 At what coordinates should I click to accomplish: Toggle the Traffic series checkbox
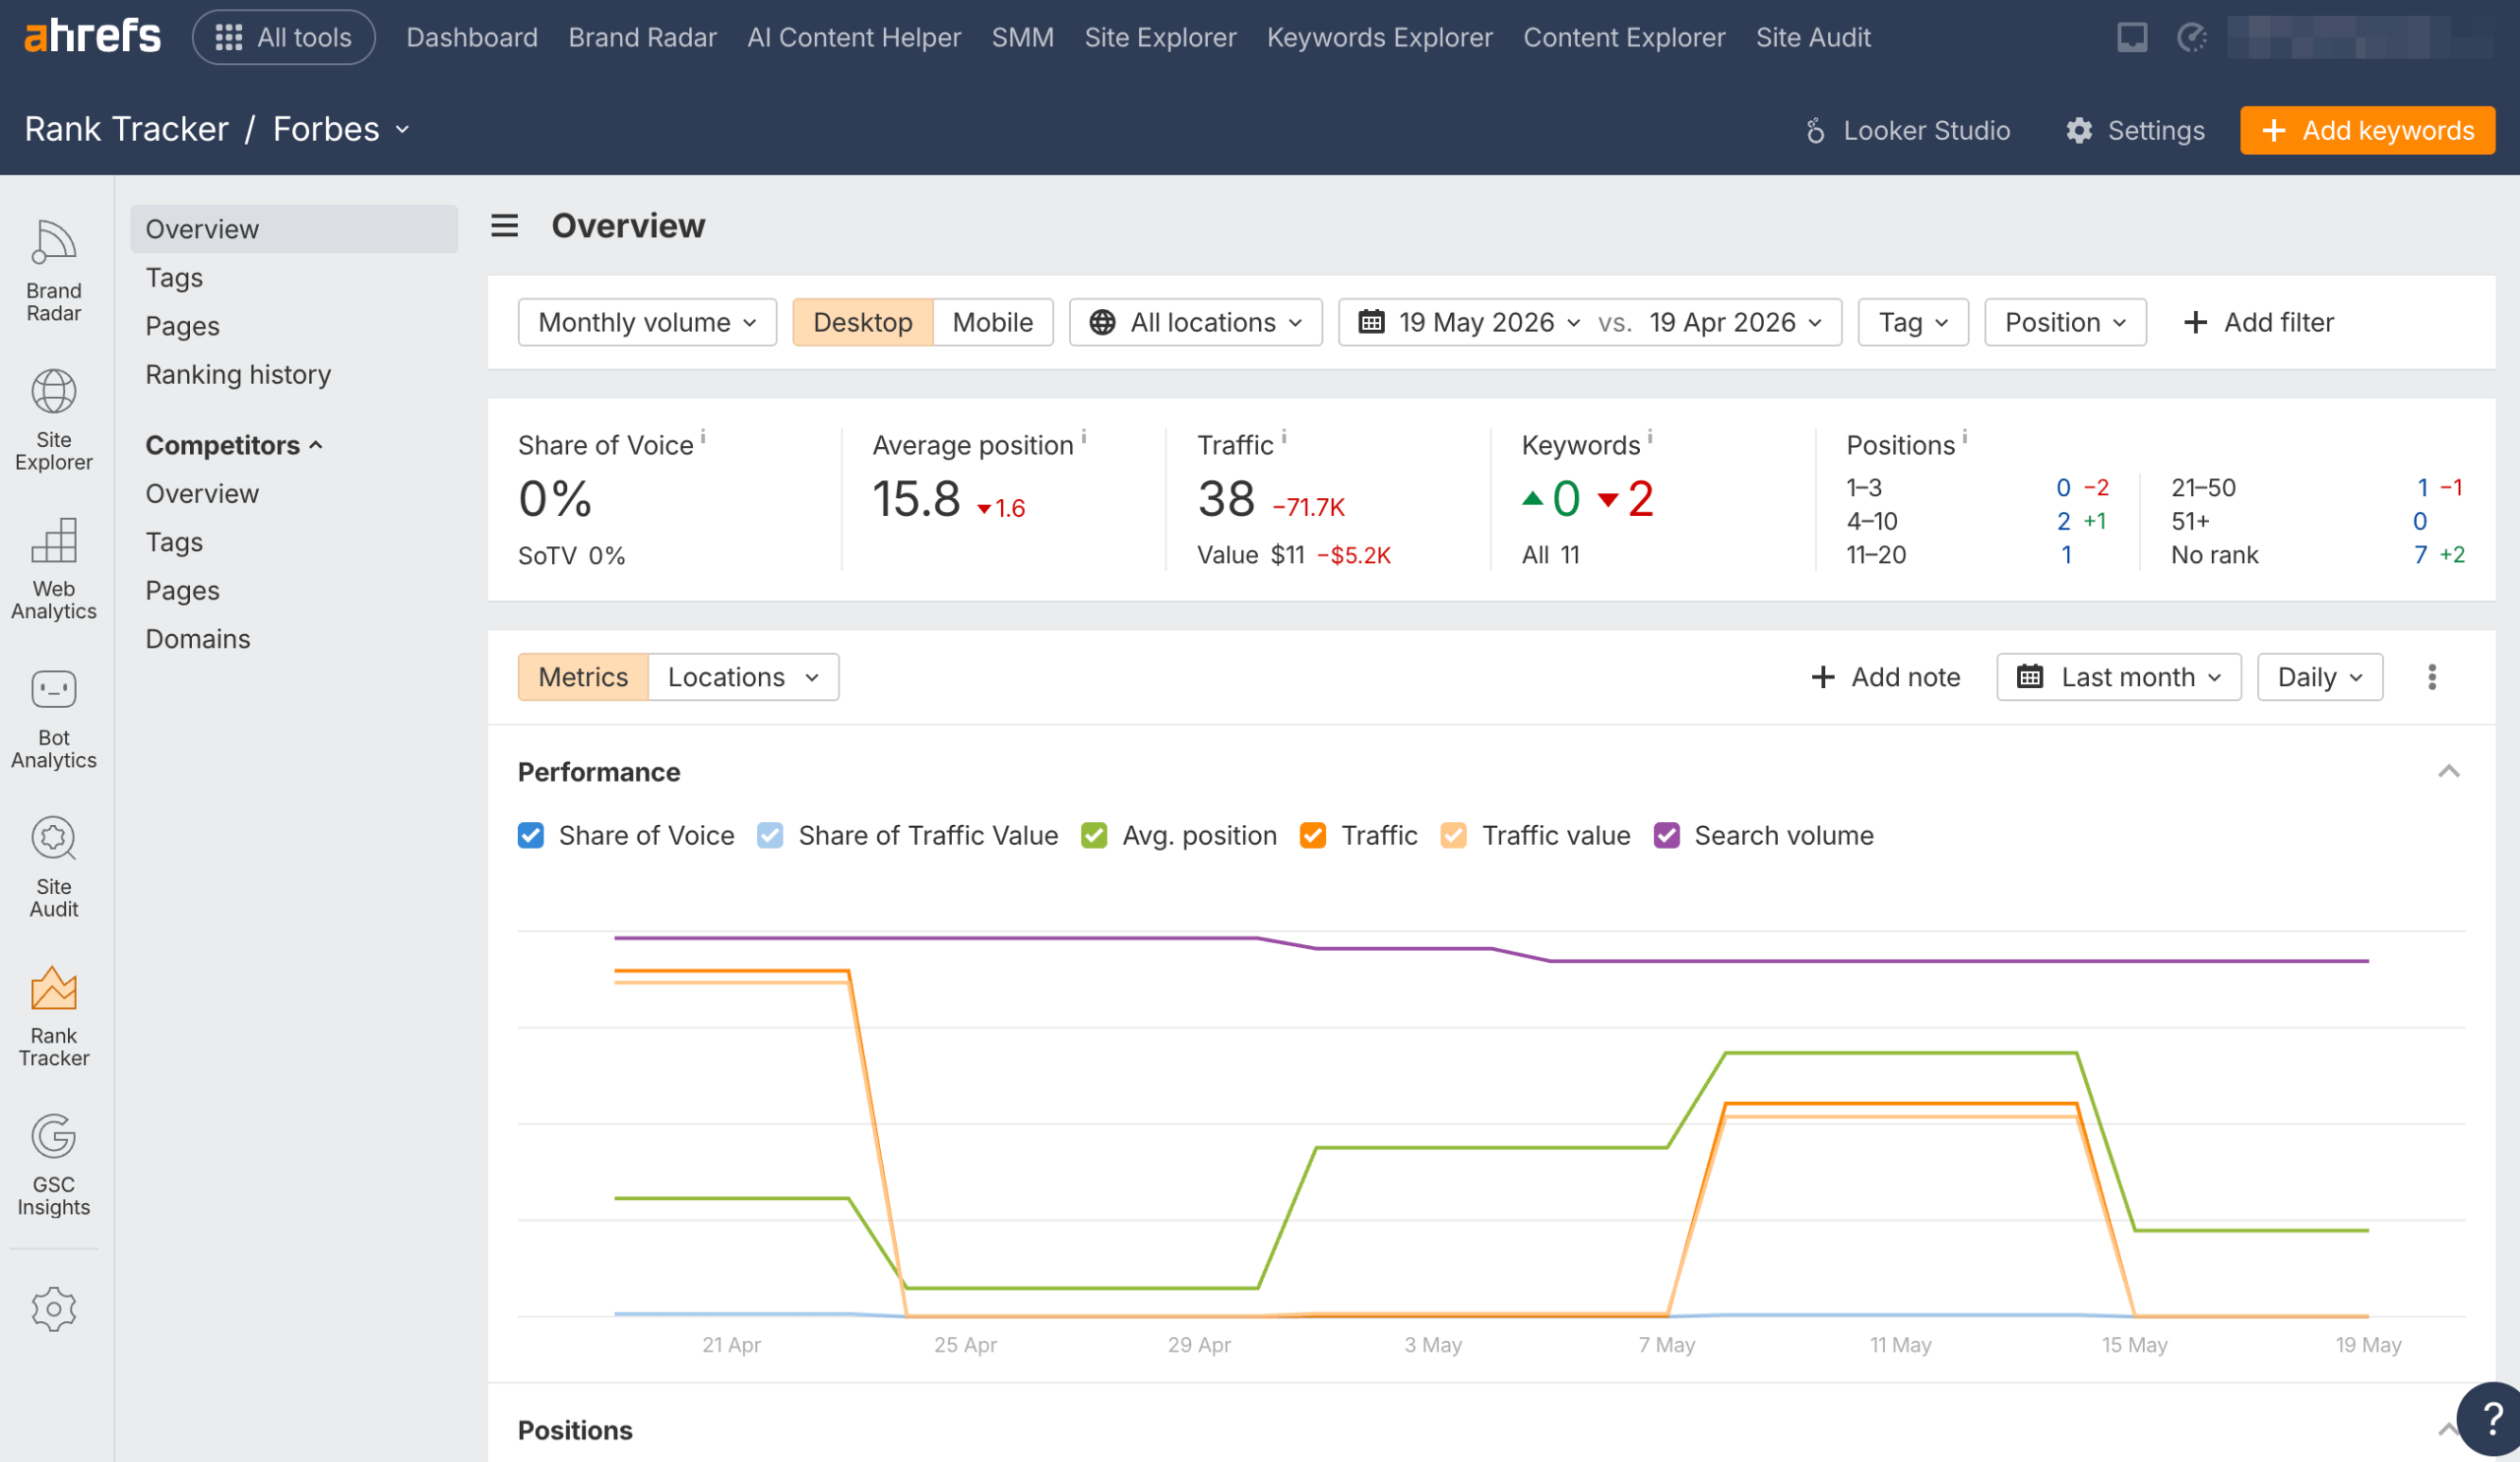tap(1313, 835)
